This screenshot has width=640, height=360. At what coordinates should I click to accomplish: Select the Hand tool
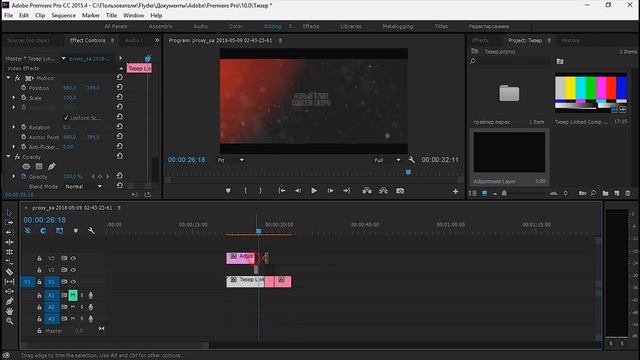pyautogui.click(x=9, y=311)
